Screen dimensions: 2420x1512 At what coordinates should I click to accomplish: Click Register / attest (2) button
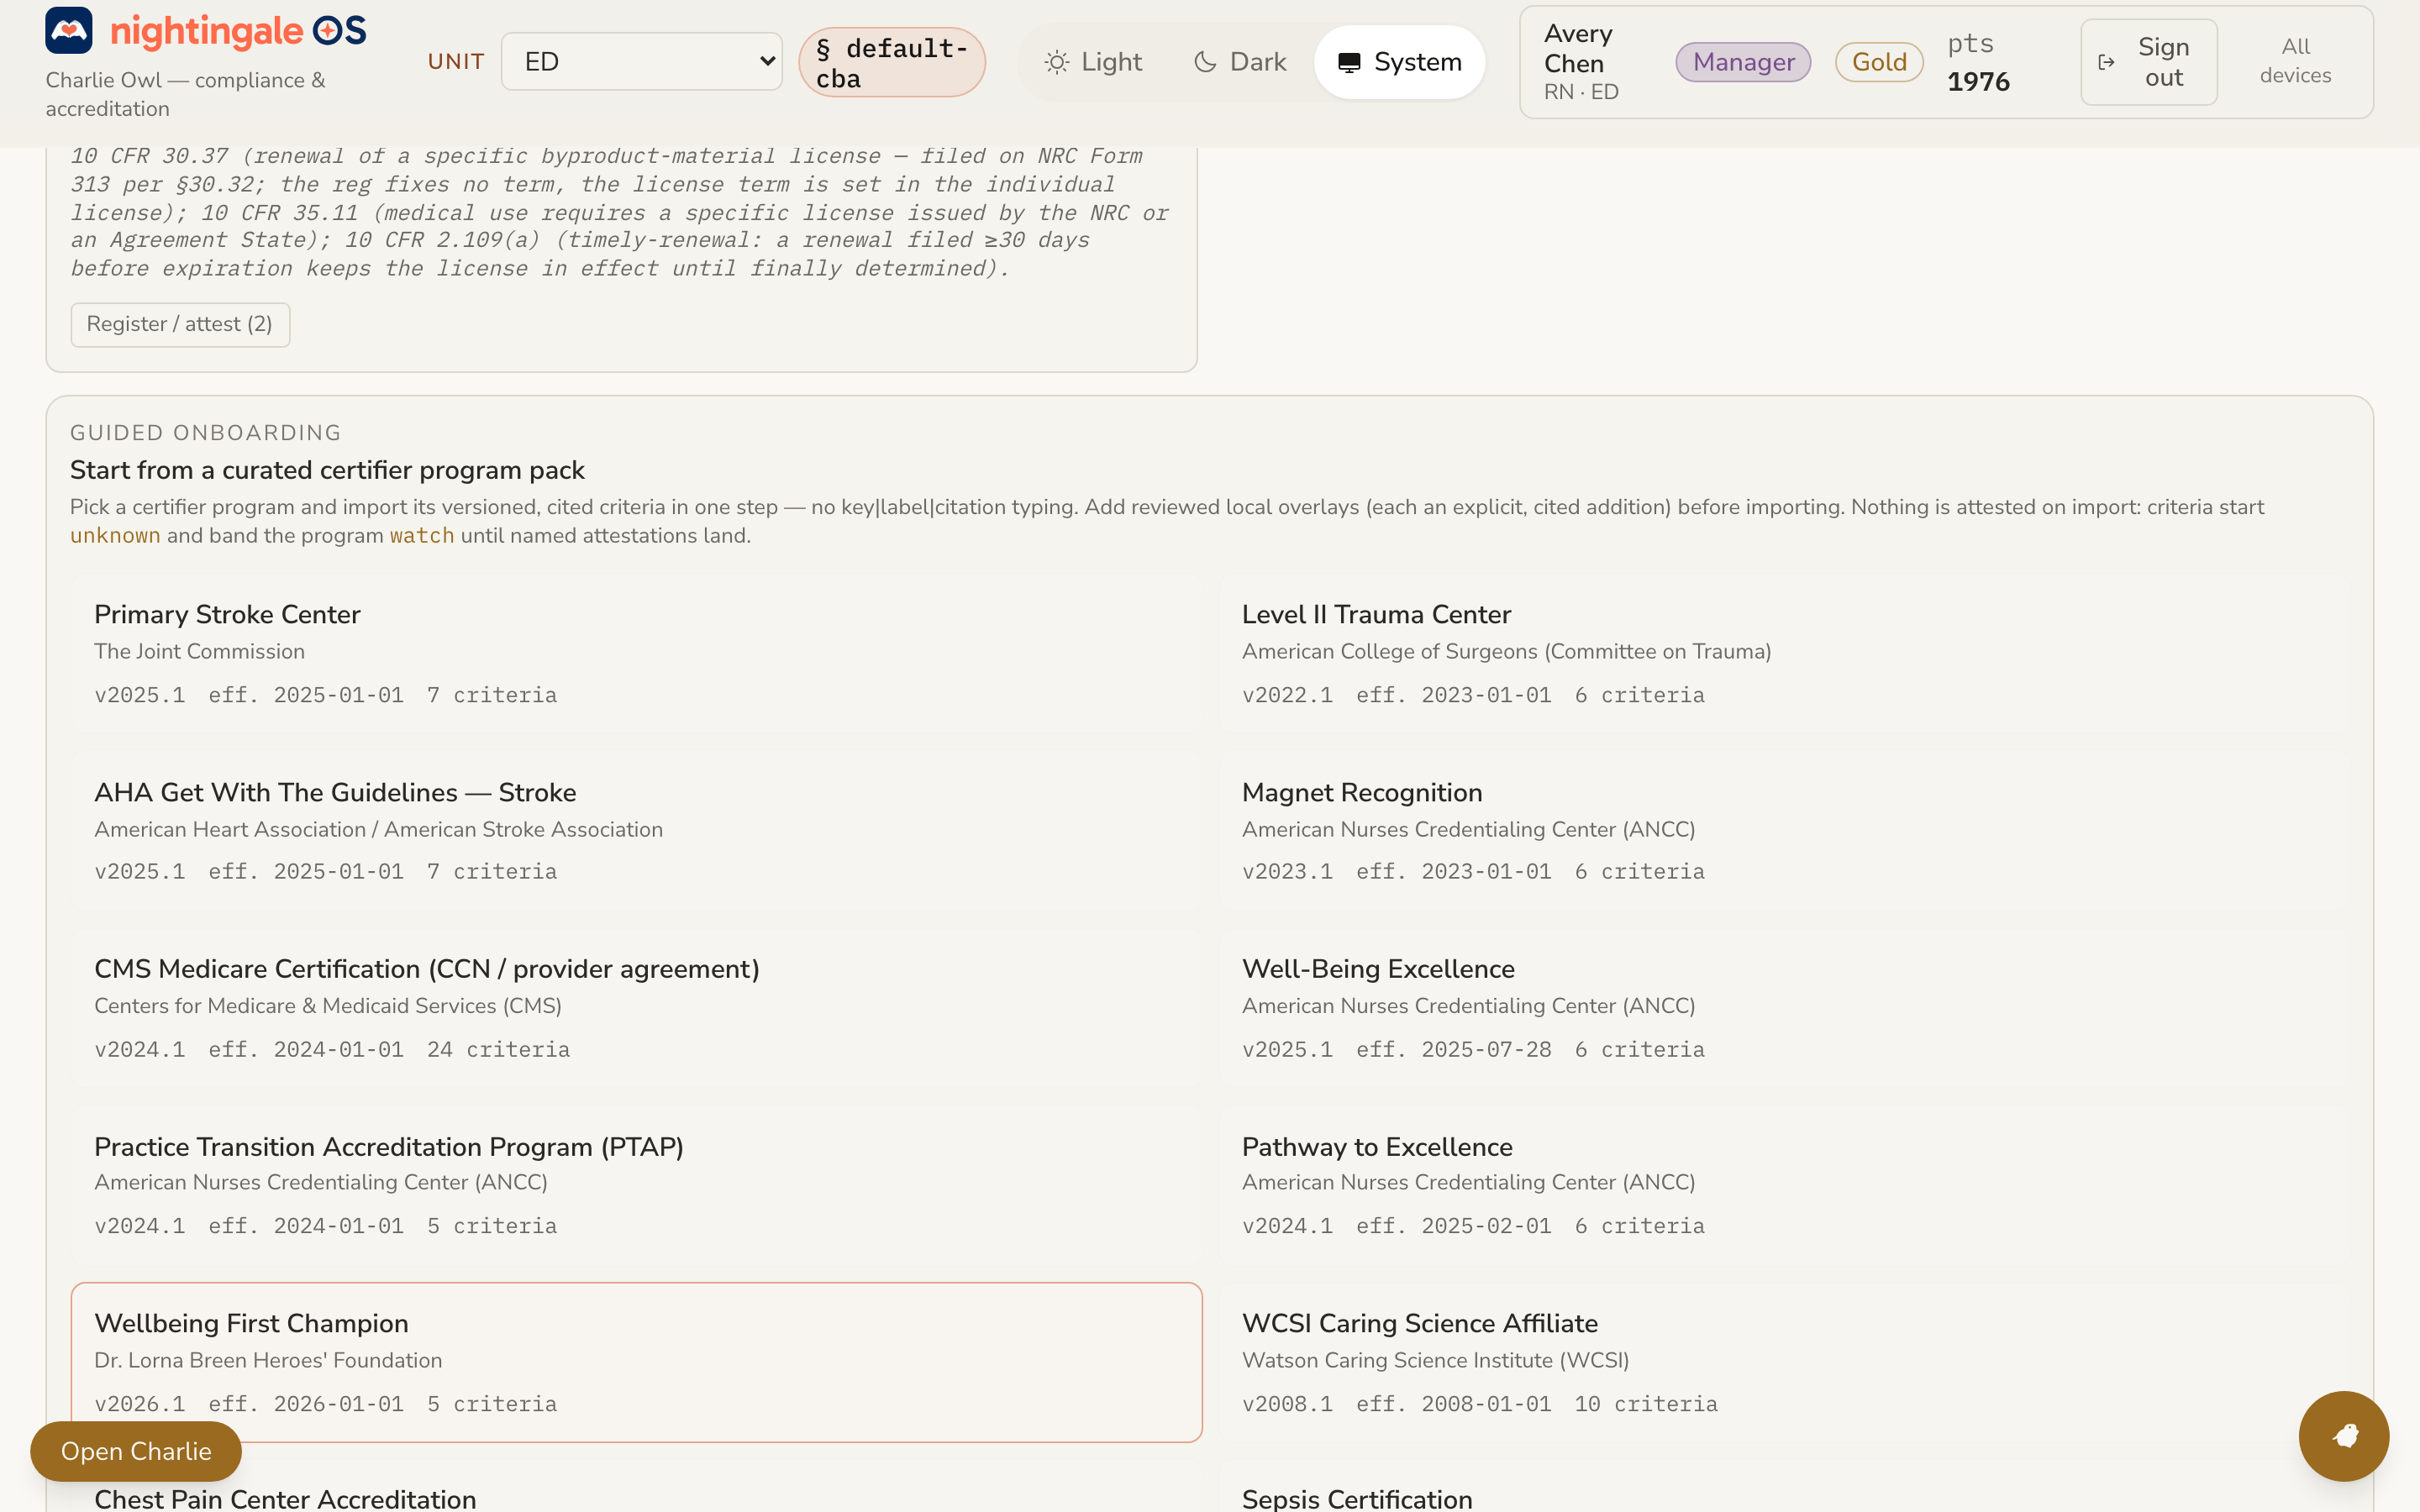180,324
